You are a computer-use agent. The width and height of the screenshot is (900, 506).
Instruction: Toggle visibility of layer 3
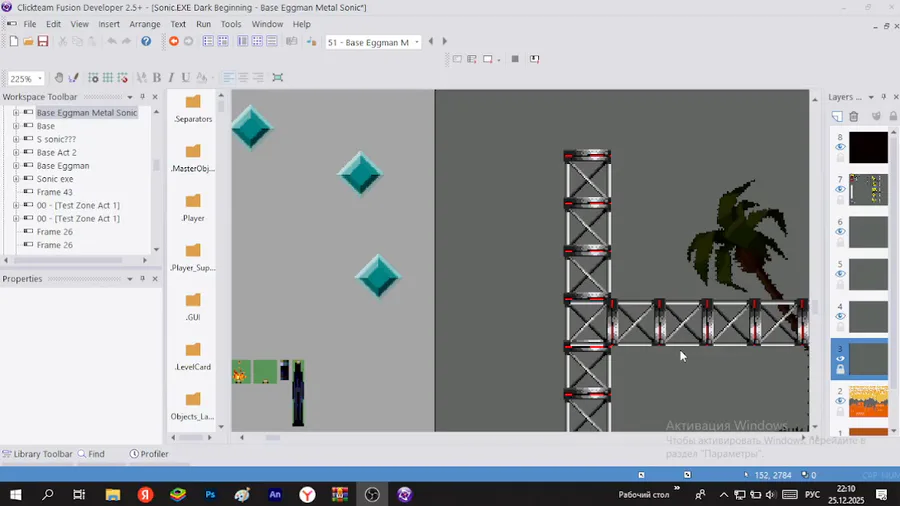840,359
